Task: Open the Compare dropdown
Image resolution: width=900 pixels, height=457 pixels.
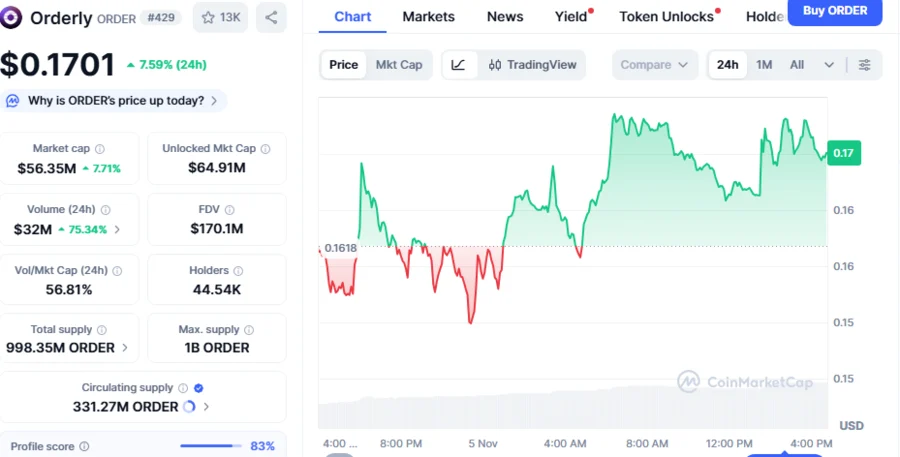Action: tap(653, 65)
